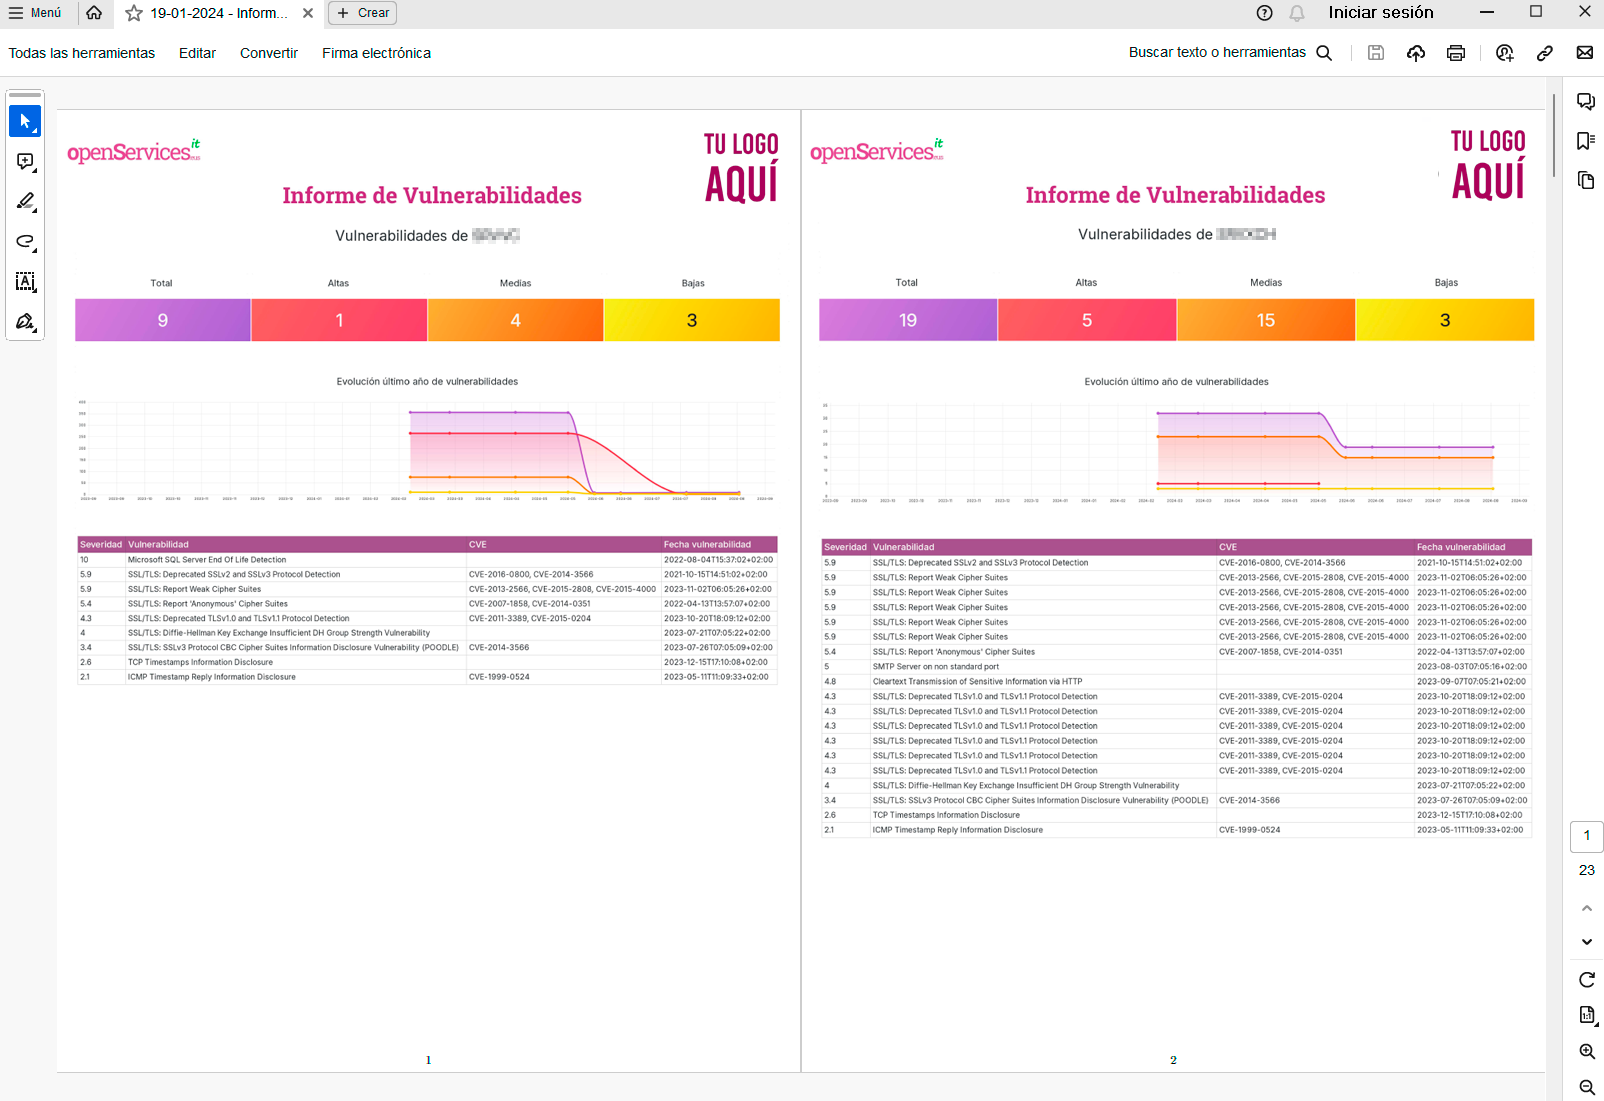Image resolution: width=1604 pixels, height=1101 pixels.
Task: Open the Convertir menu
Action: pos(269,53)
